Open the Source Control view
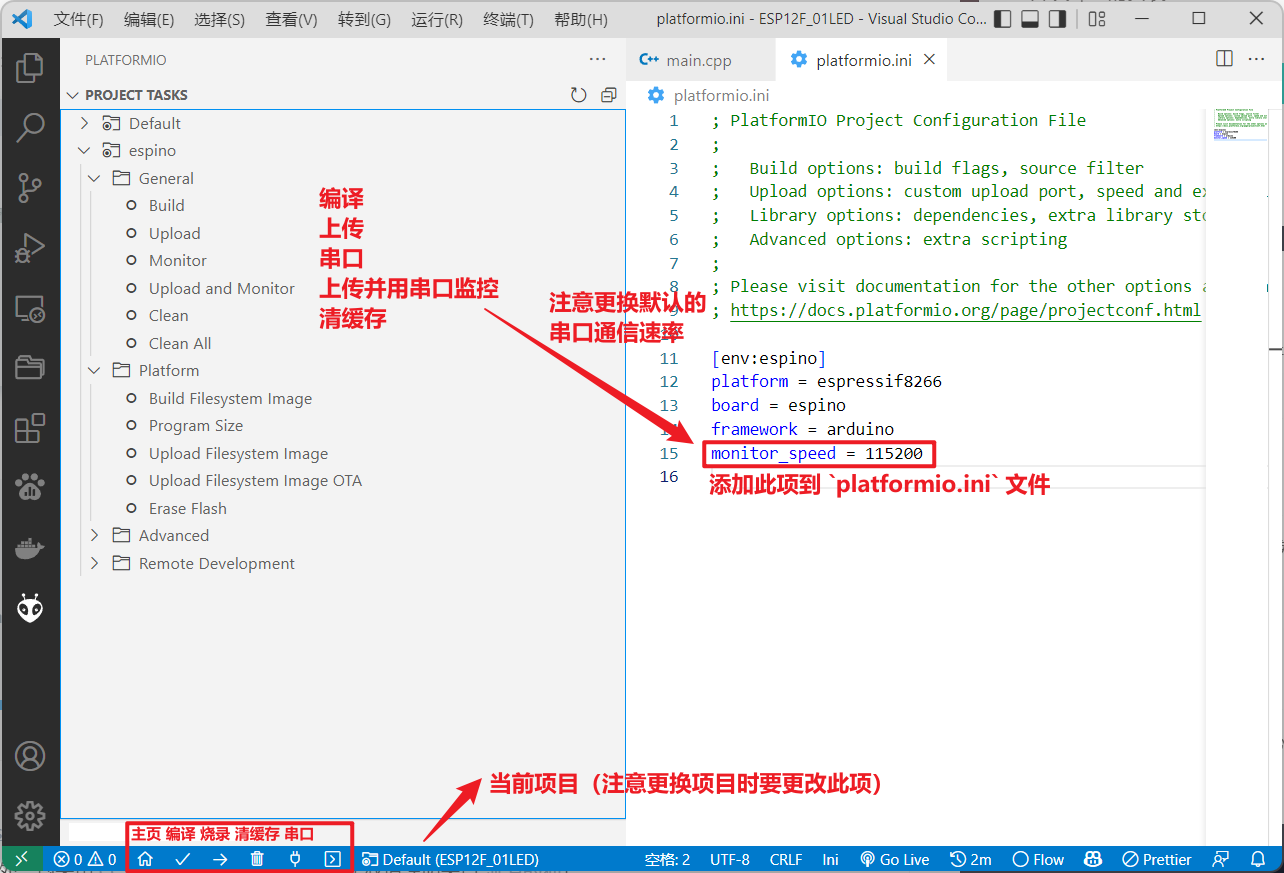The width and height of the screenshot is (1284, 873). [x=30, y=187]
